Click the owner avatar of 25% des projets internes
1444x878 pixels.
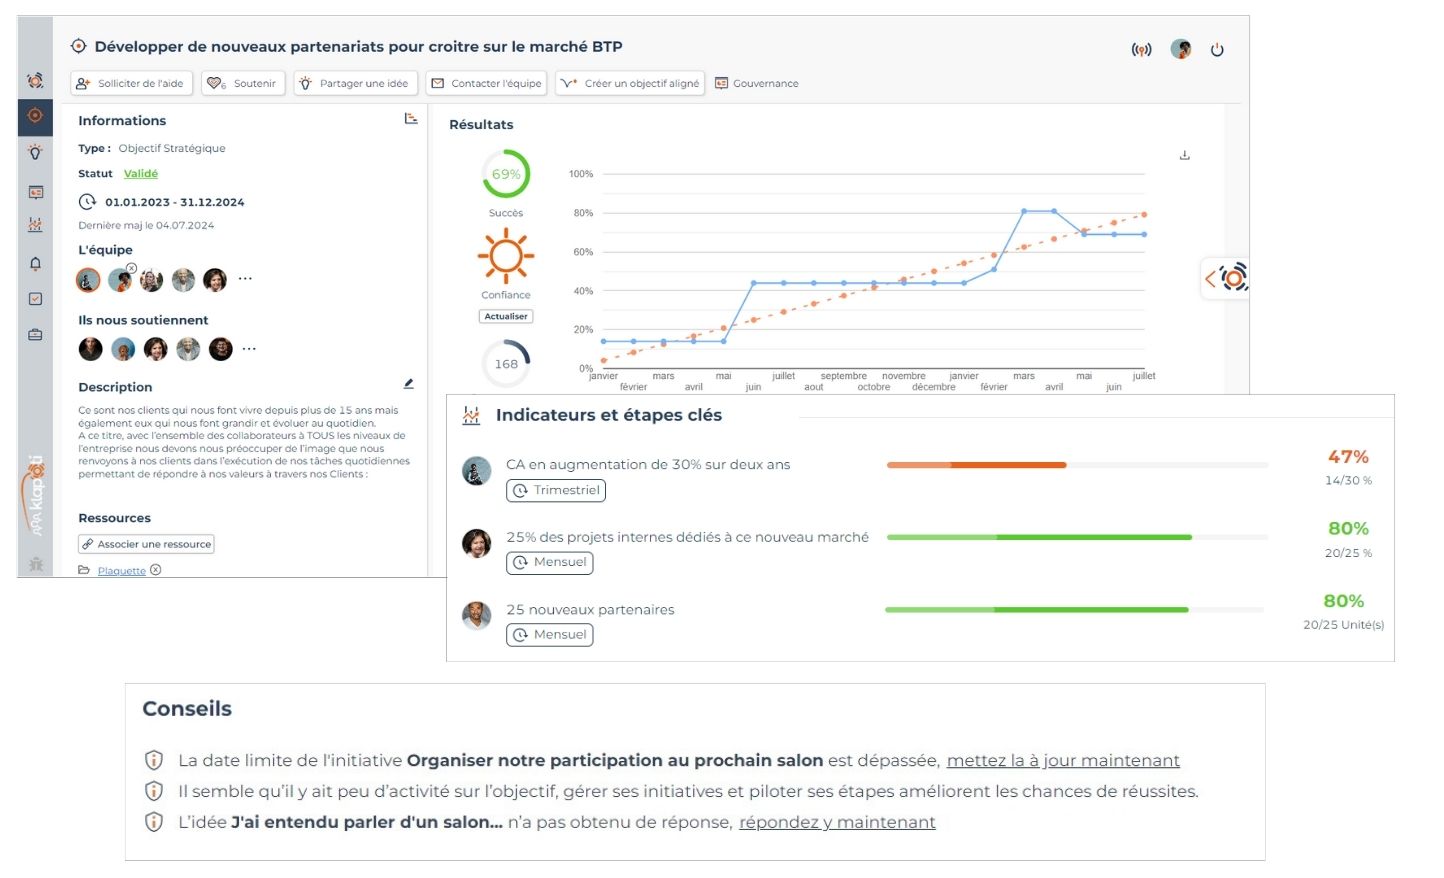[477, 543]
